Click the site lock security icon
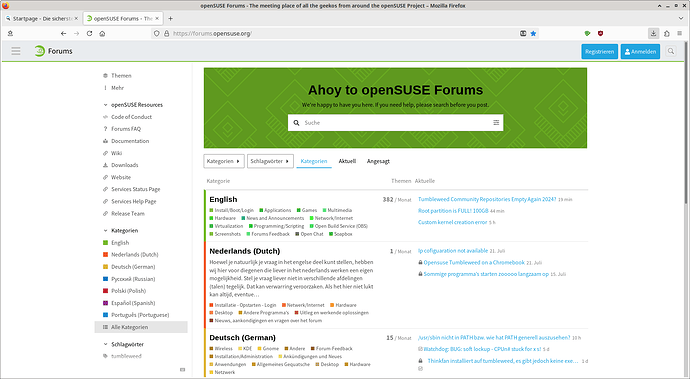 (x=166, y=33)
